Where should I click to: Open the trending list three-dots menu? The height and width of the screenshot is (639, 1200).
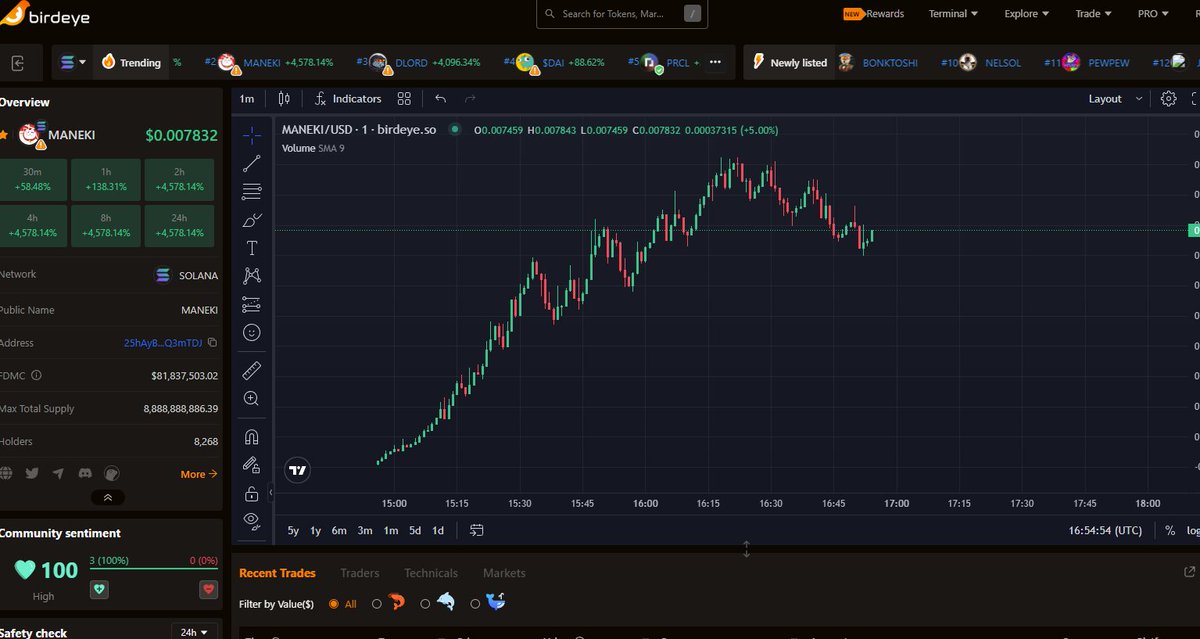715,62
